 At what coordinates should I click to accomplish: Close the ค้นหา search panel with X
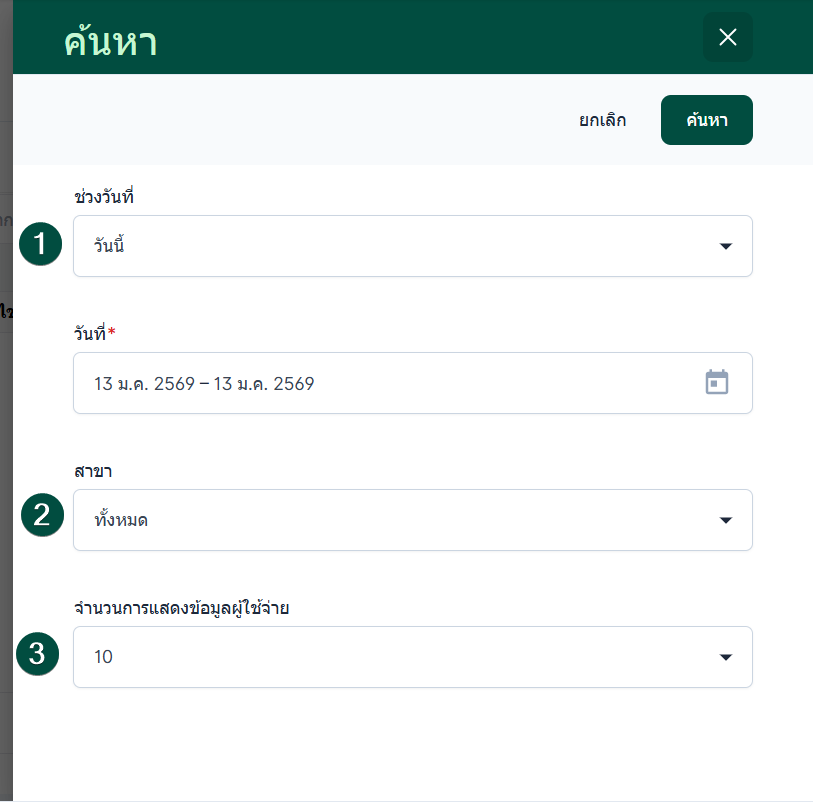tap(727, 37)
